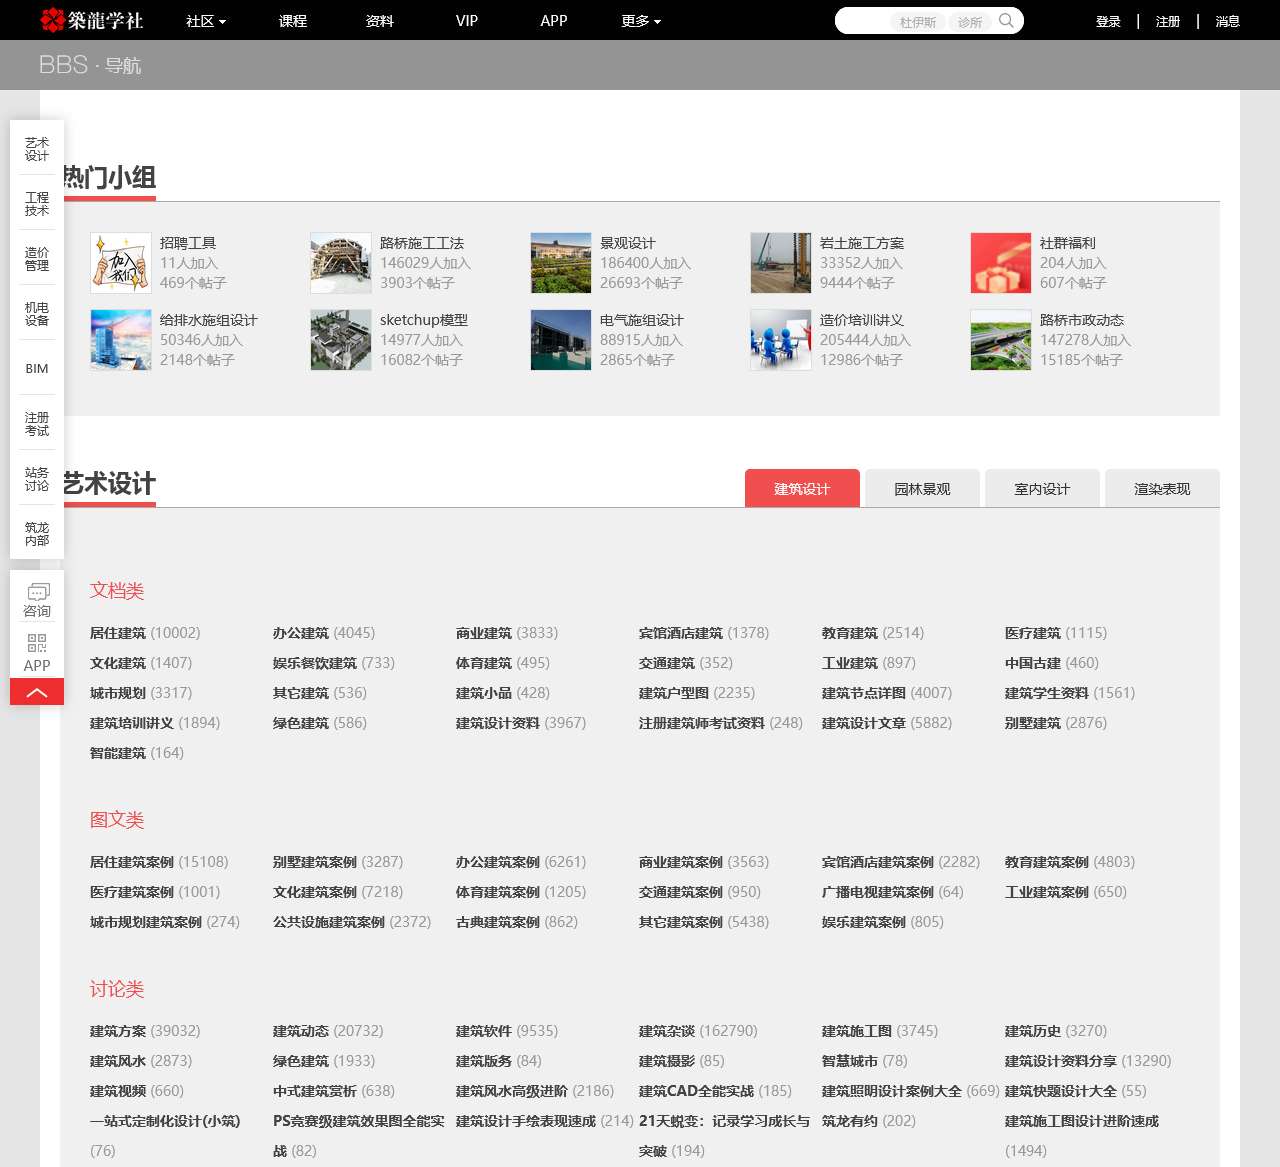
Task: Open the 城市规划 (3317) category
Action: (x=141, y=693)
